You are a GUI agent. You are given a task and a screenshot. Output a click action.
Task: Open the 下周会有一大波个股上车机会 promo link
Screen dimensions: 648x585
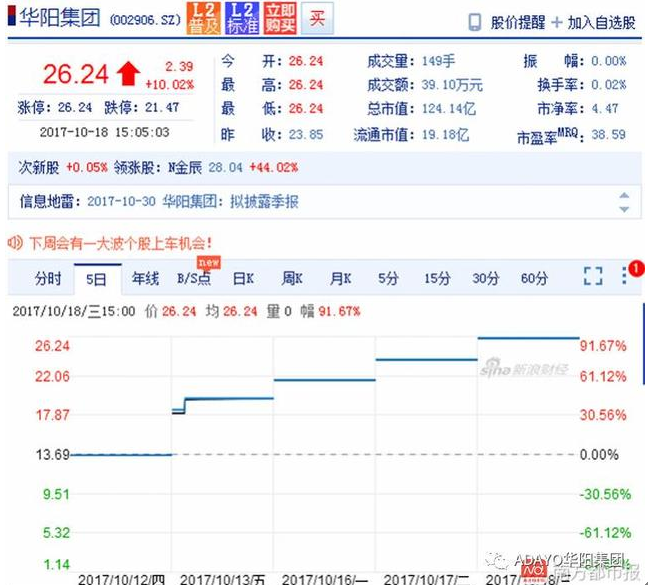(x=121, y=243)
